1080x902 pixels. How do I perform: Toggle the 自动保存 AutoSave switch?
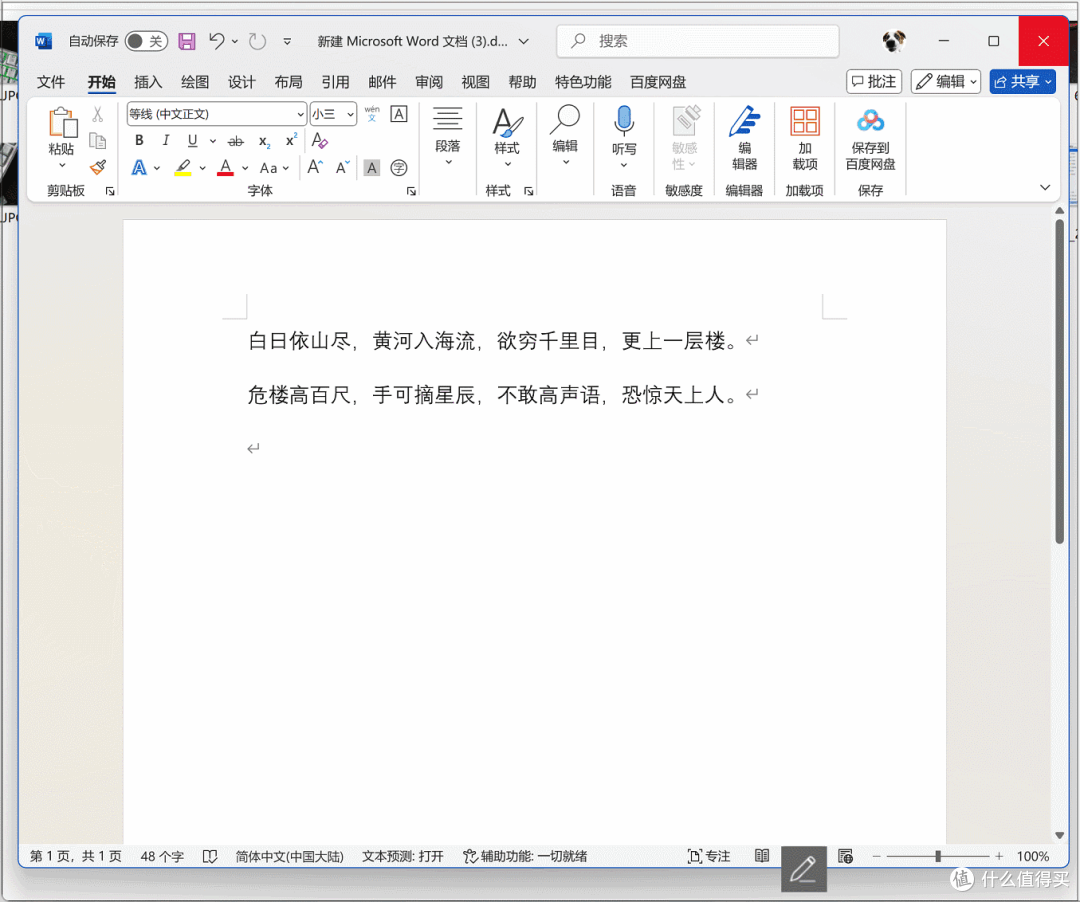pyautogui.click(x=146, y=41)
